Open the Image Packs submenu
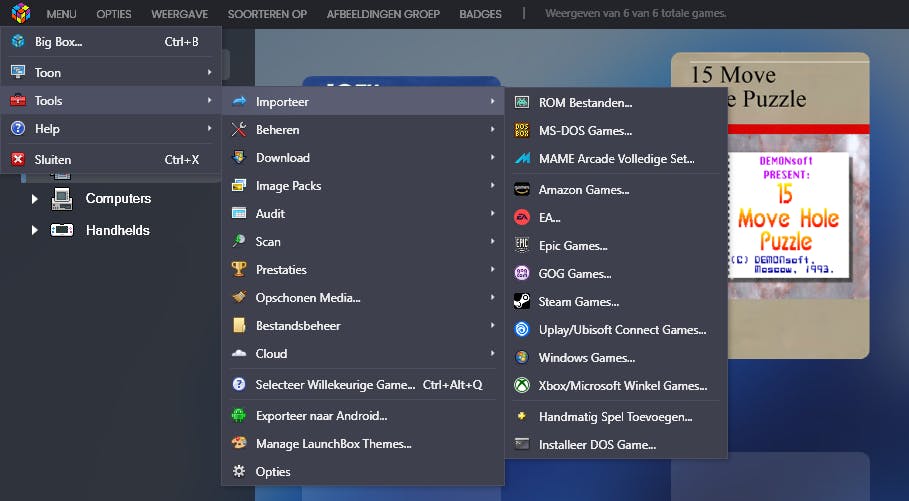The image size is (909, 501). pyautogui.click(x=363, y=186)
